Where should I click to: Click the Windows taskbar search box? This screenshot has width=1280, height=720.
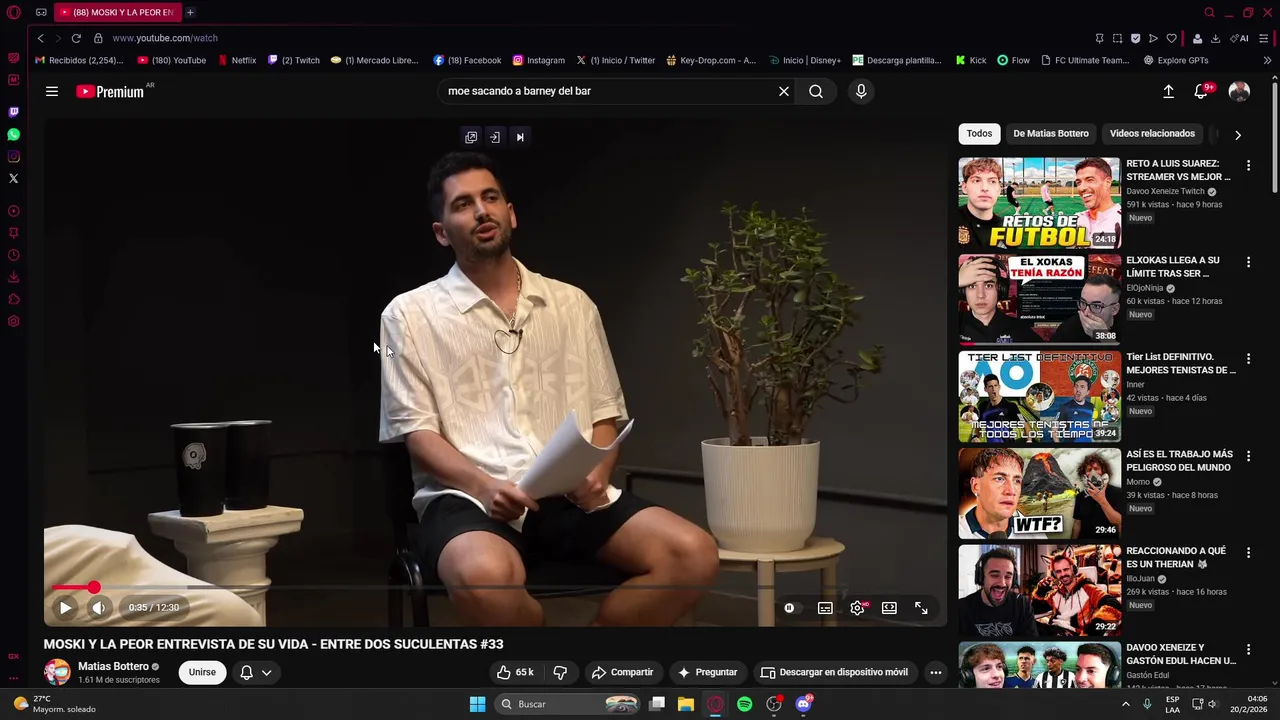tap(568, 704)
